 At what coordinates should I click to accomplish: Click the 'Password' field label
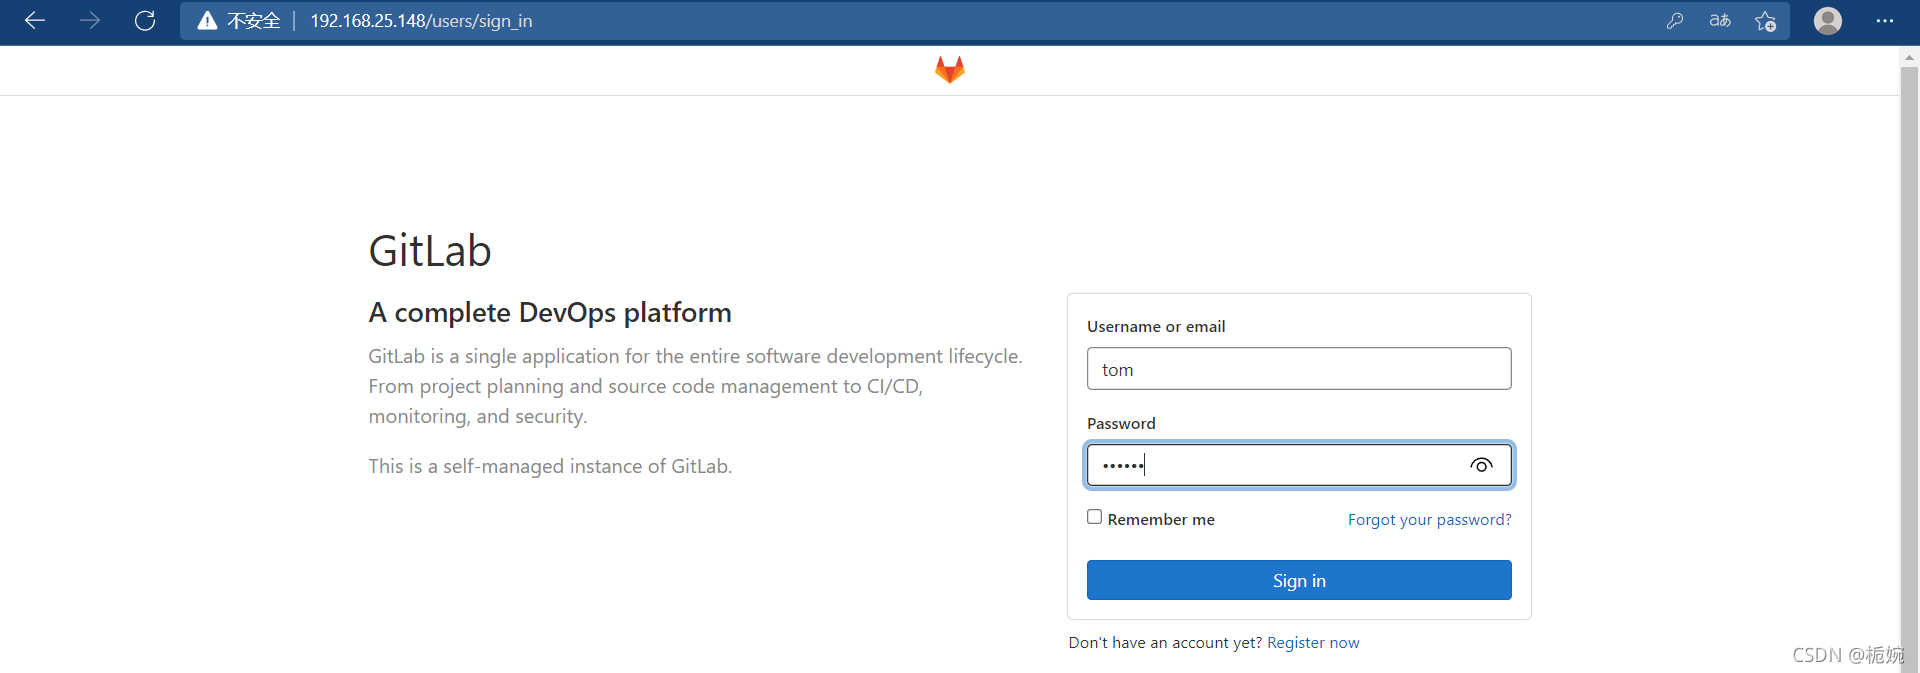tap(1121, 424)
